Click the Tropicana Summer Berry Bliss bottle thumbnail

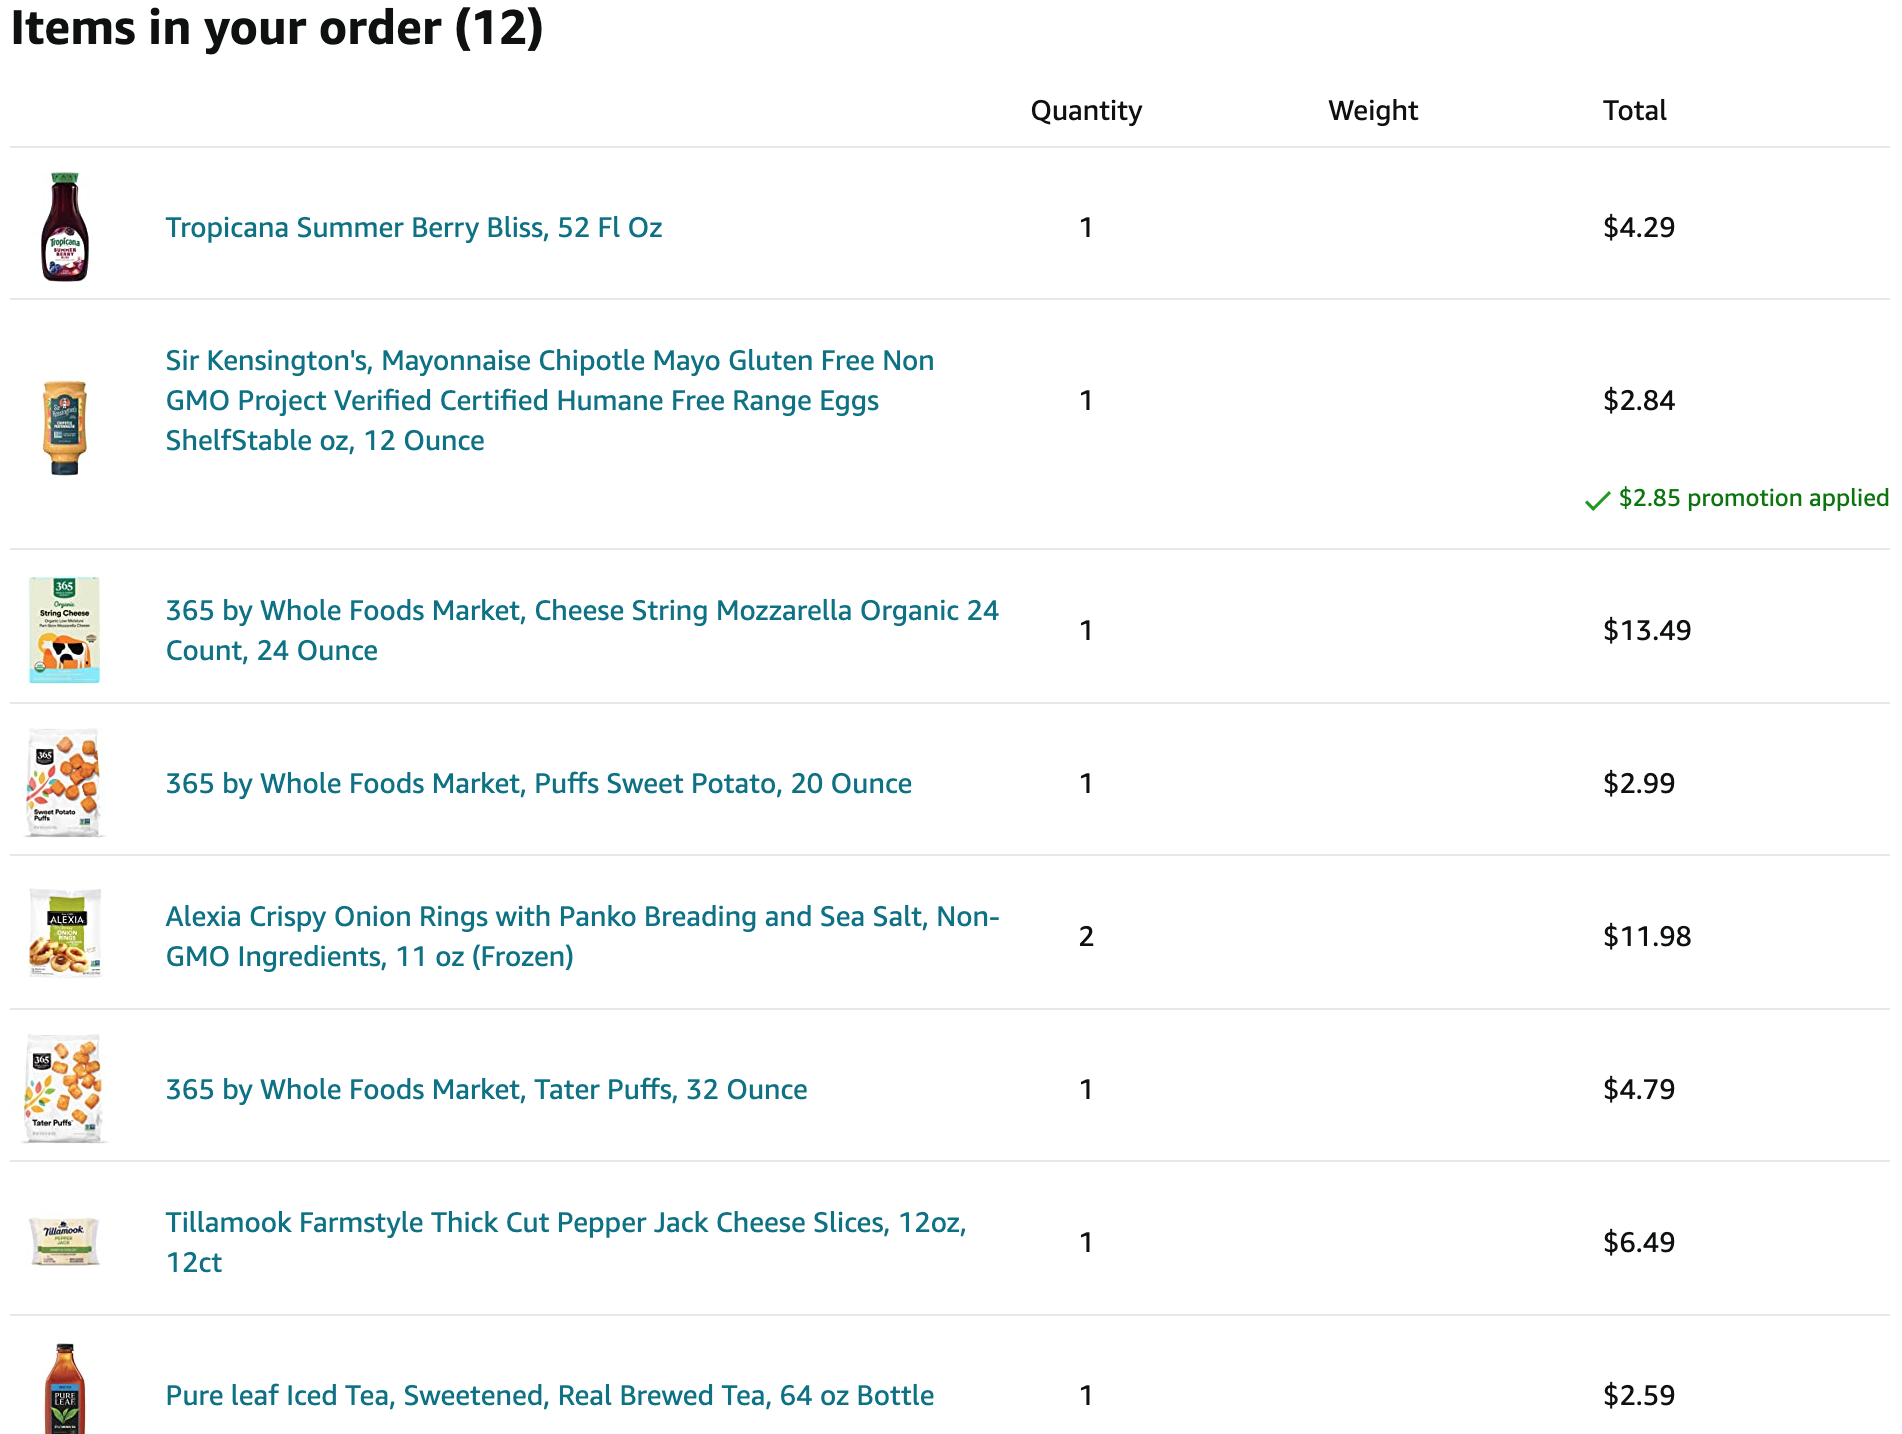click(x=65, y=227)
